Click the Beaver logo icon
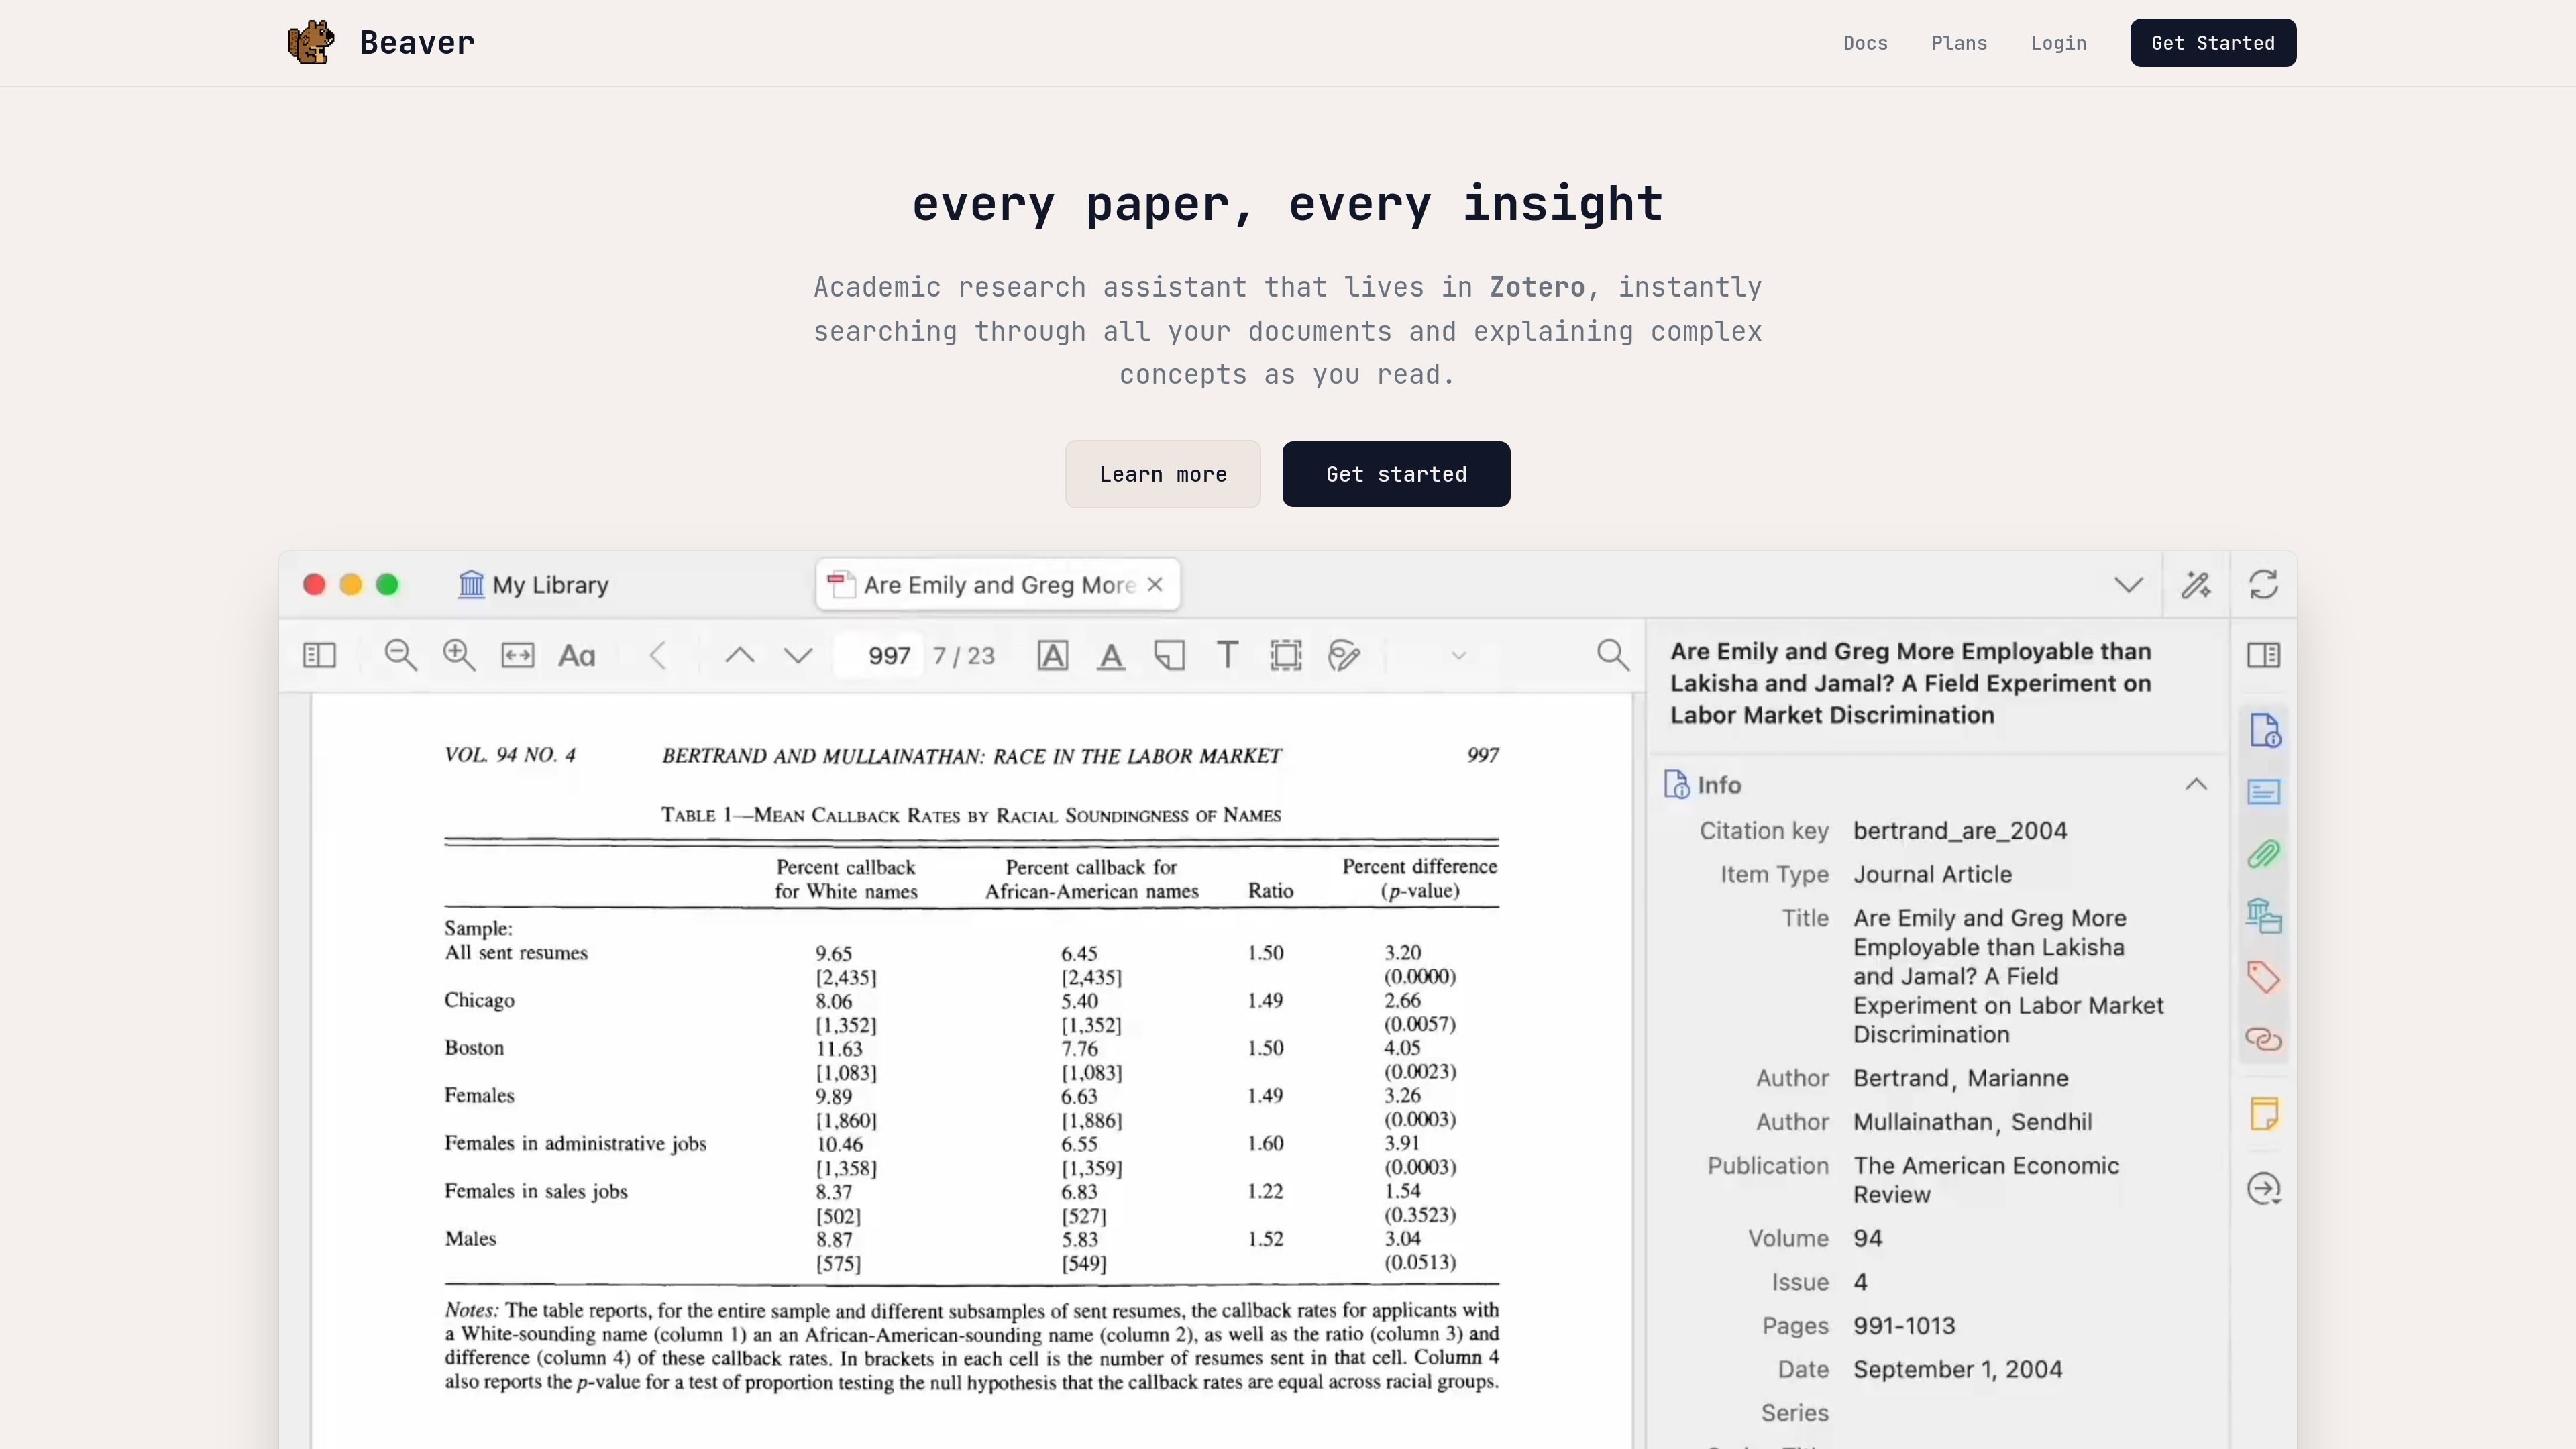 [311, 42]
